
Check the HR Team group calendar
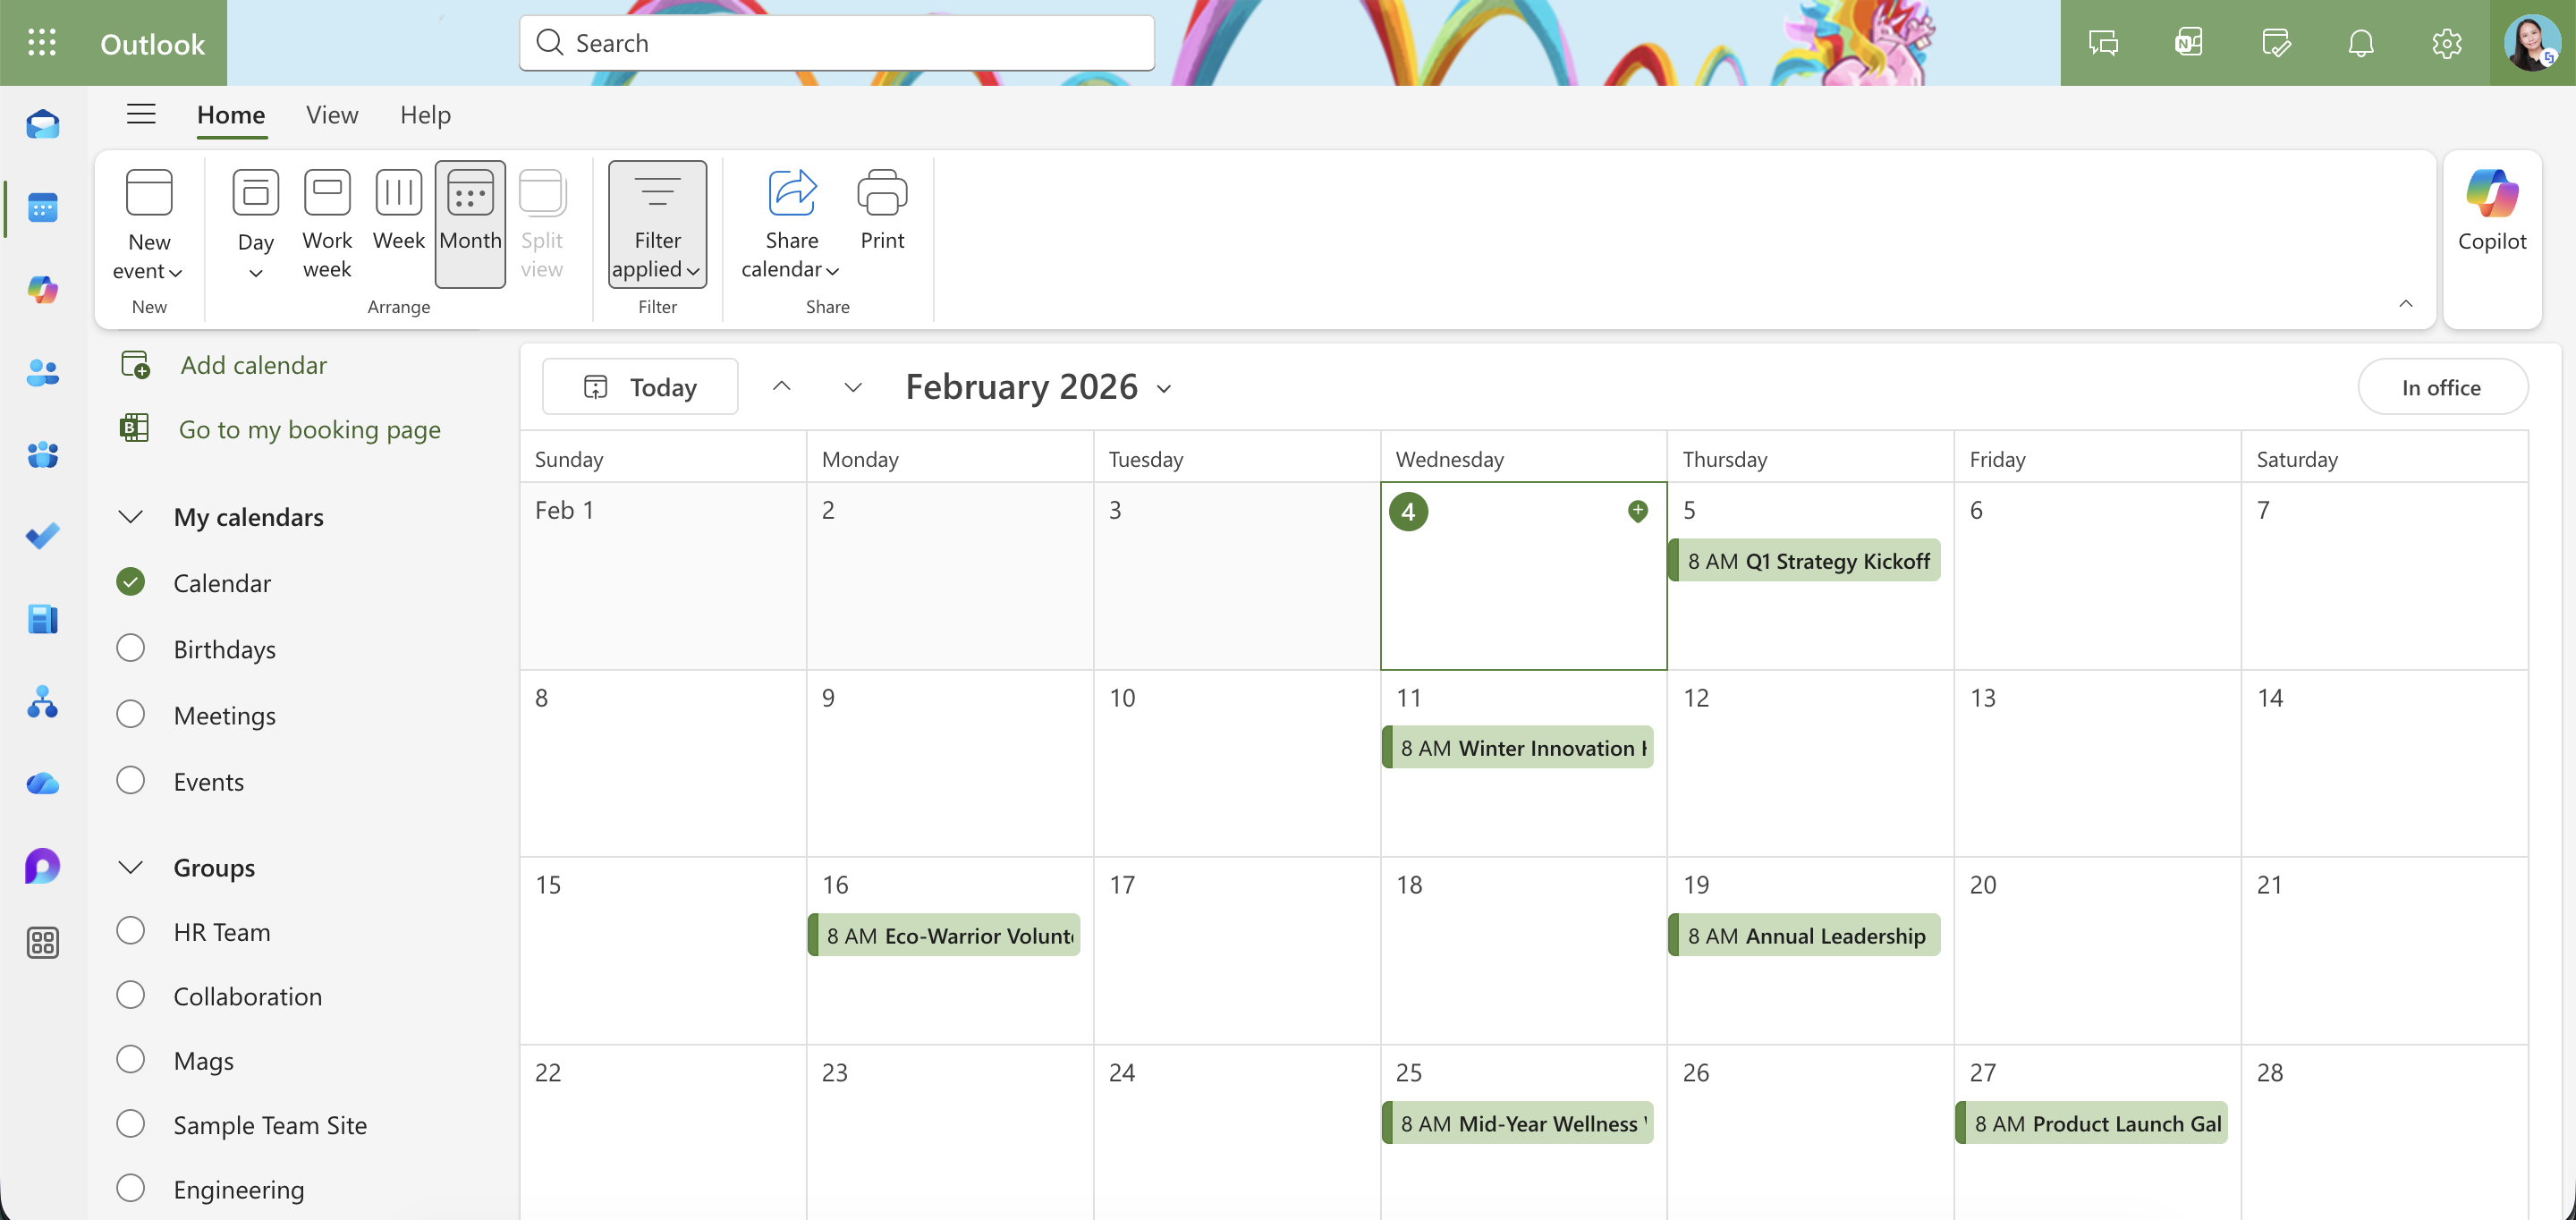click(x=131, y=929)
